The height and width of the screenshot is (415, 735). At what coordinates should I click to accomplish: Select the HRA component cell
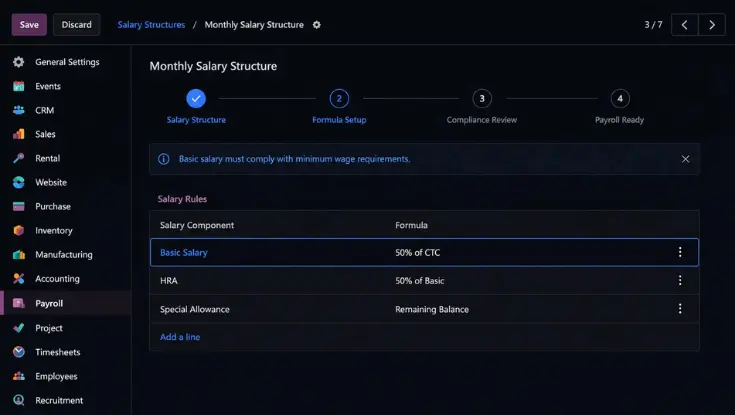click(x=169, y=280)
